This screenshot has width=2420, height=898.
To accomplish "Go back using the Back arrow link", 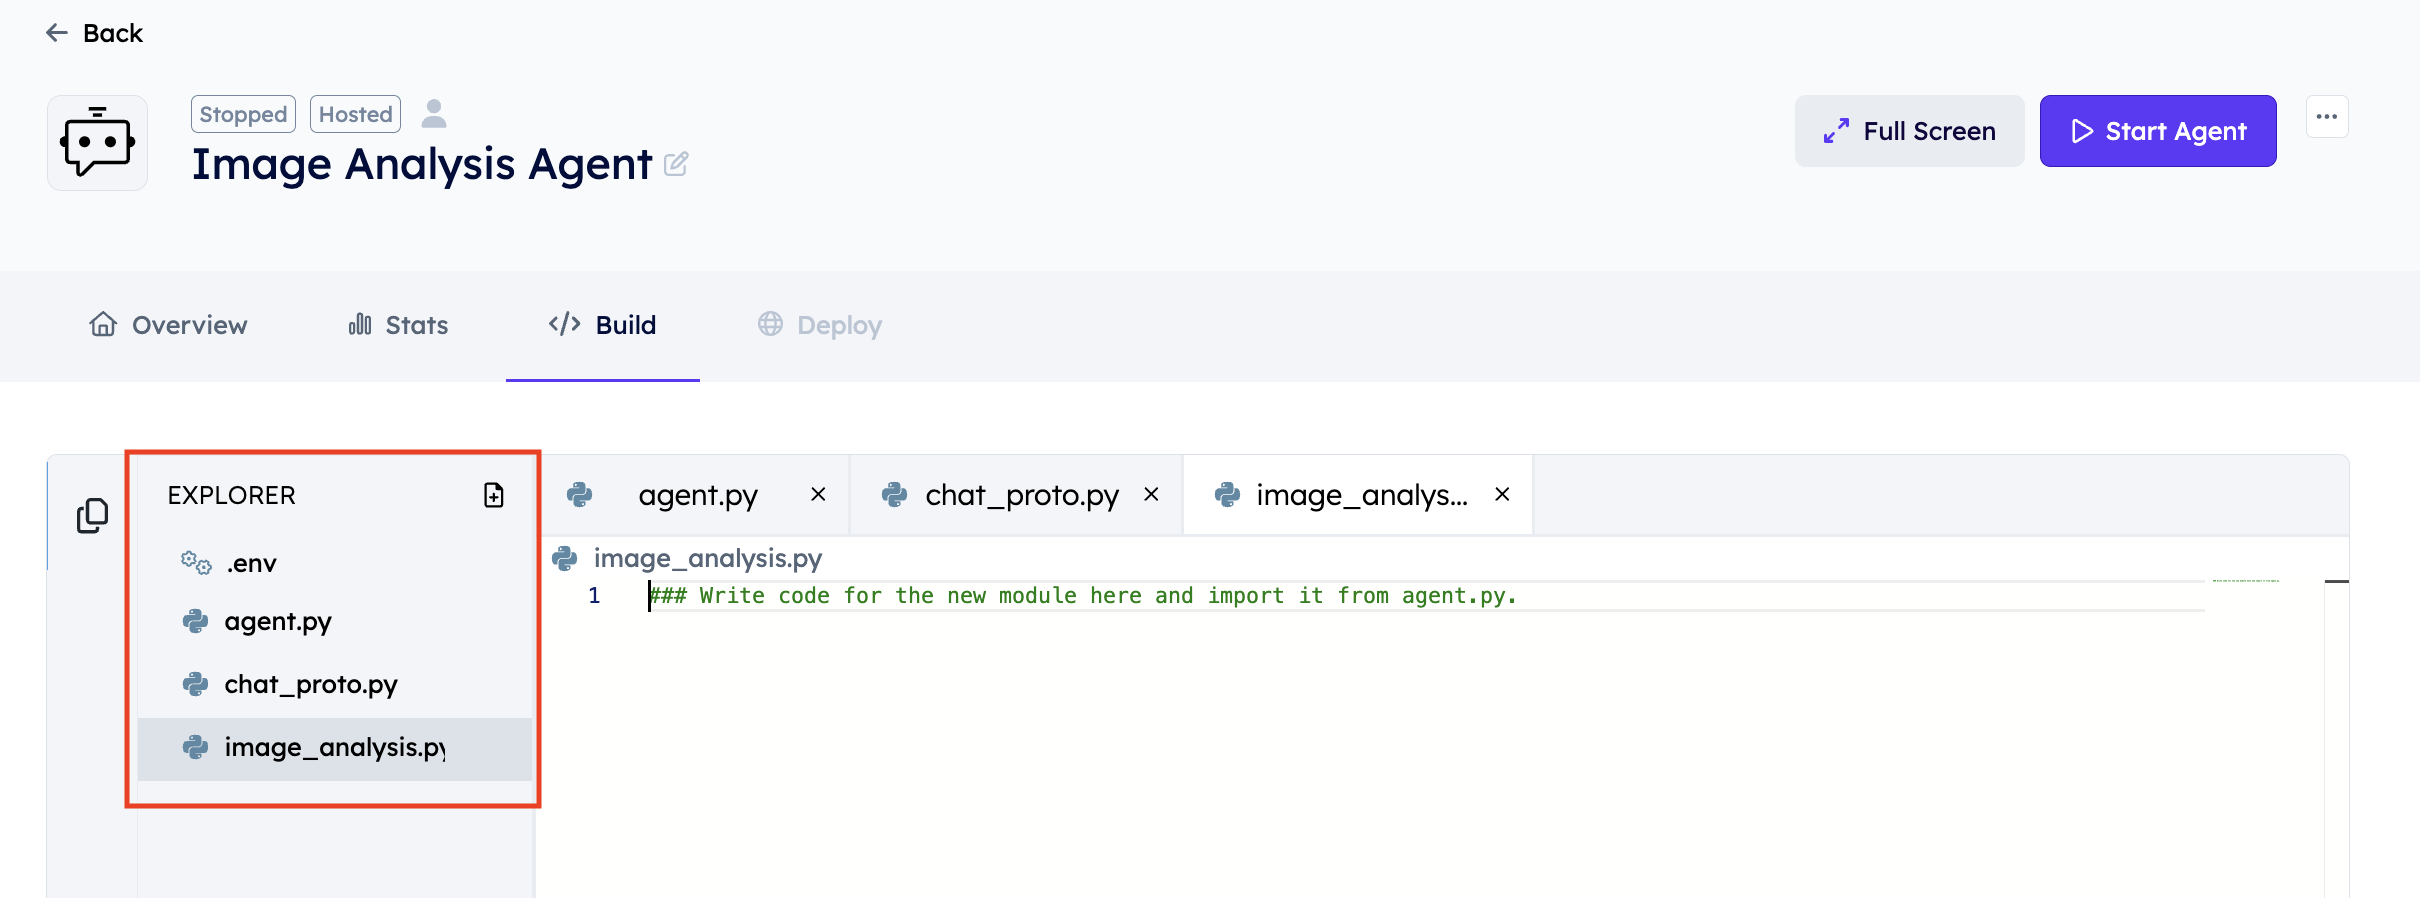I will click(94, 33).
